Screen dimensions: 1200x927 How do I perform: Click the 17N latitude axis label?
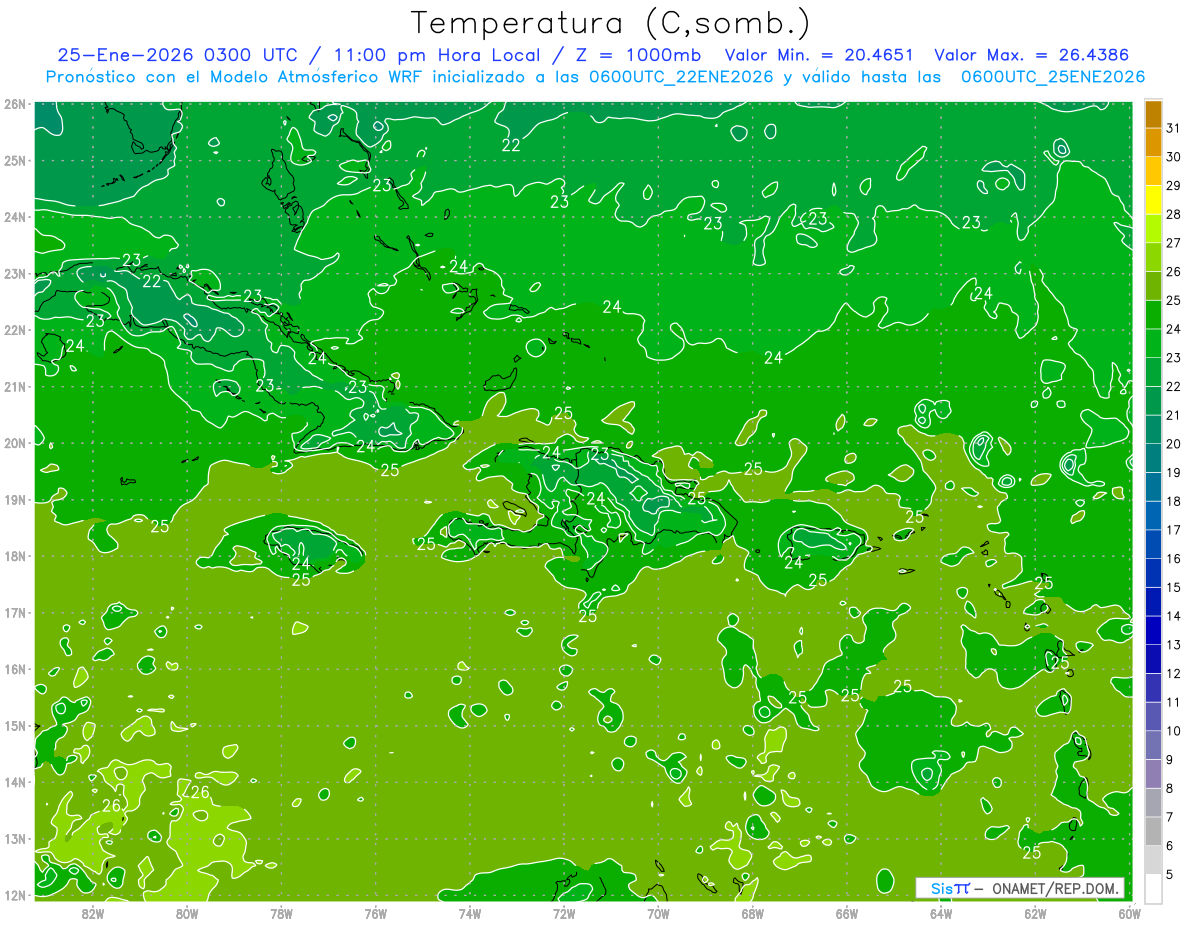pyautogui.click(x=15, y=612)
